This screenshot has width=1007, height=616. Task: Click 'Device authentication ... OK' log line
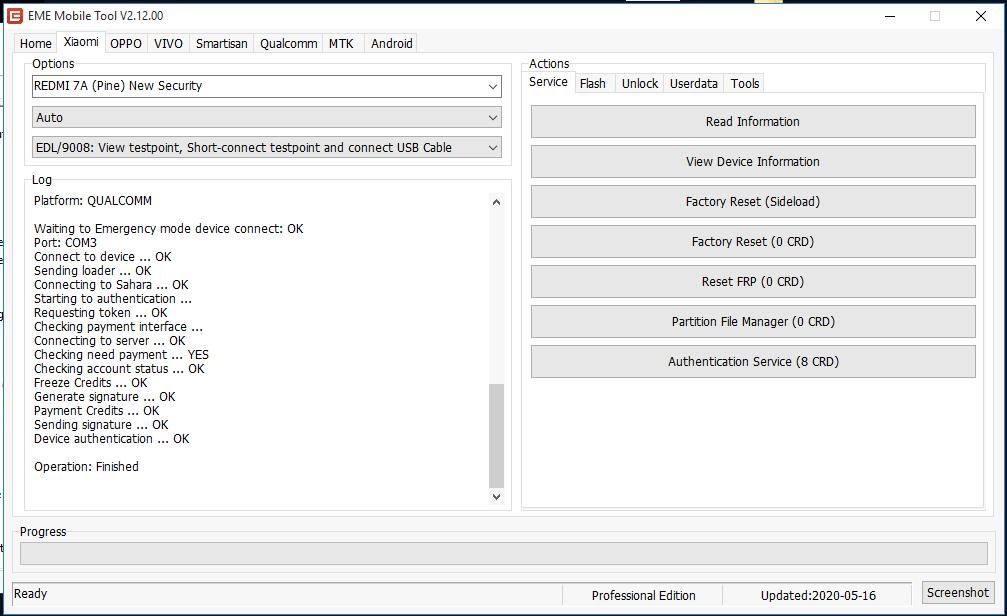(112, 439)
